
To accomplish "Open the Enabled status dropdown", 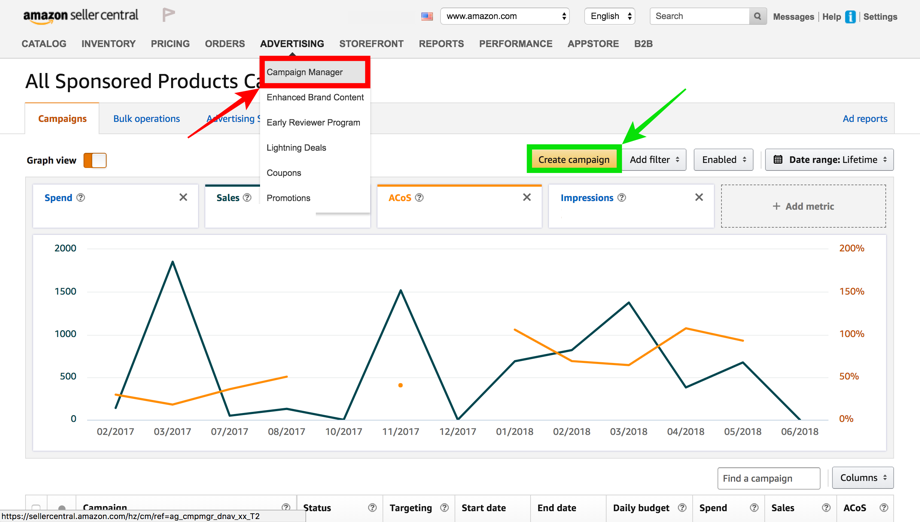I will click(x=723, y=160).
